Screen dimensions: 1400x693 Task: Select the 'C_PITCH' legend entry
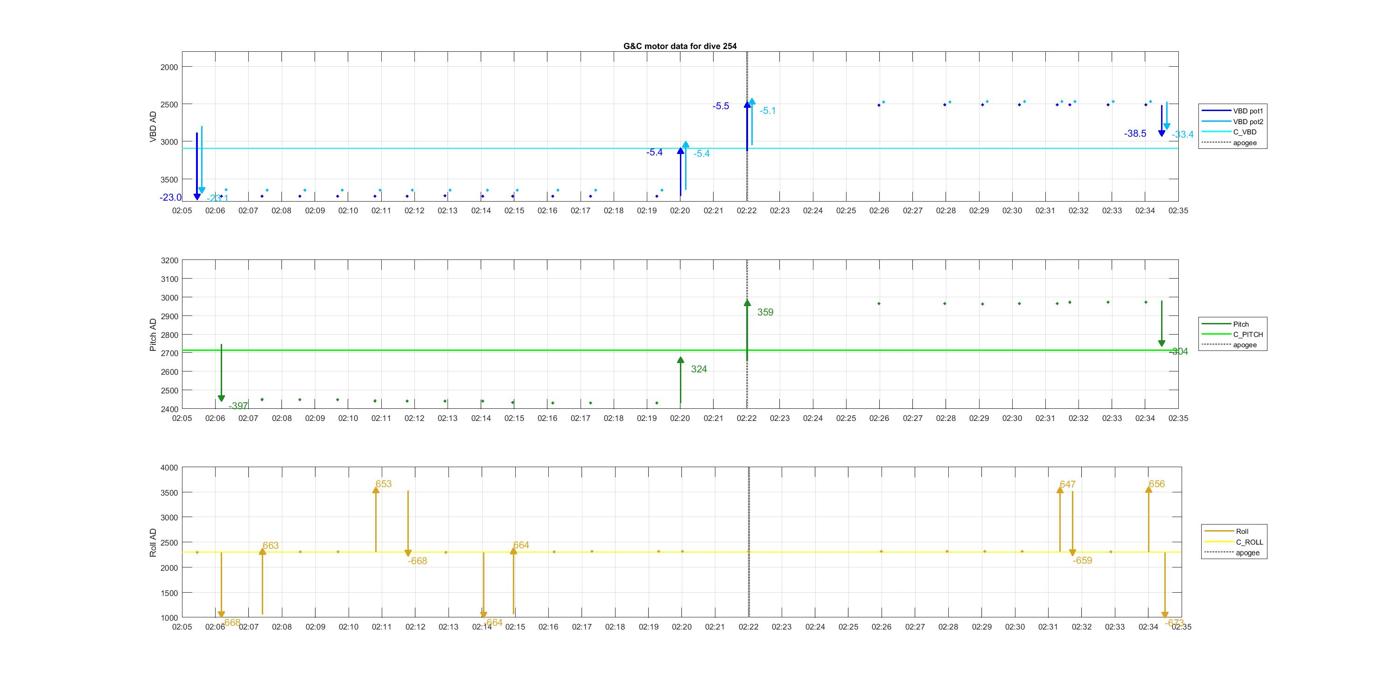[1232, 335]
